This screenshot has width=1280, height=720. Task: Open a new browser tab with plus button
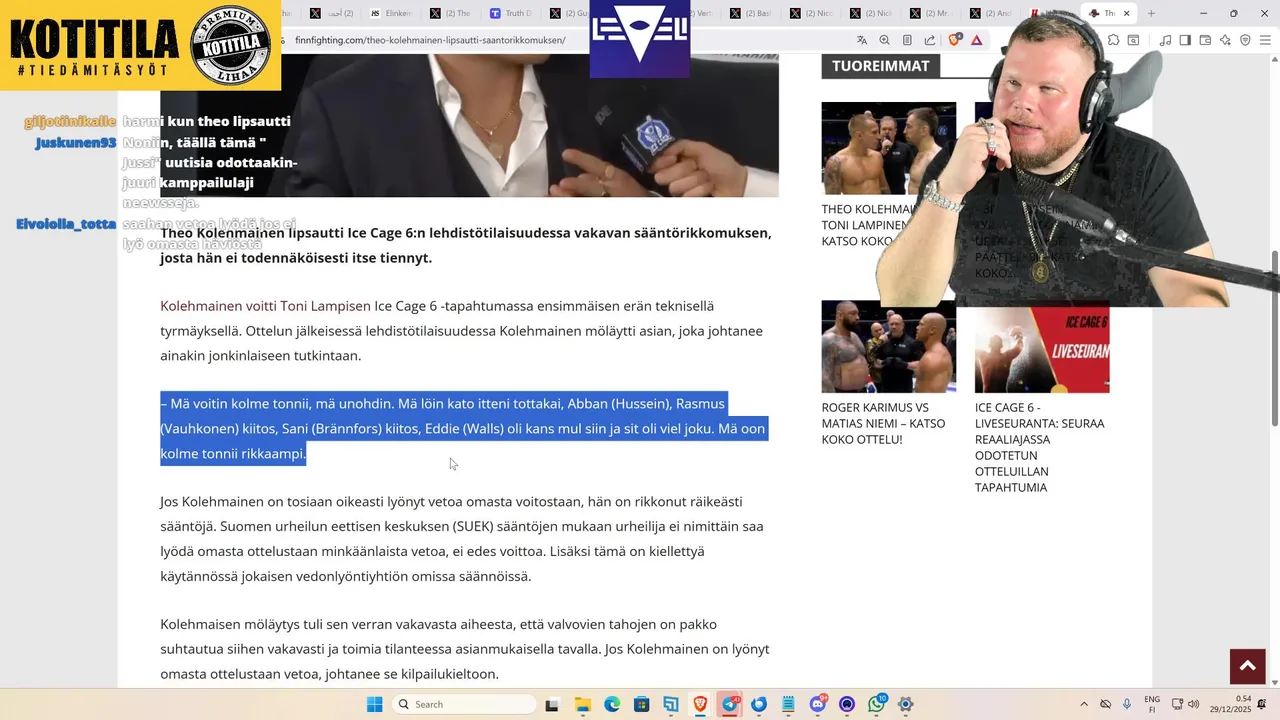click(1151, 13)
